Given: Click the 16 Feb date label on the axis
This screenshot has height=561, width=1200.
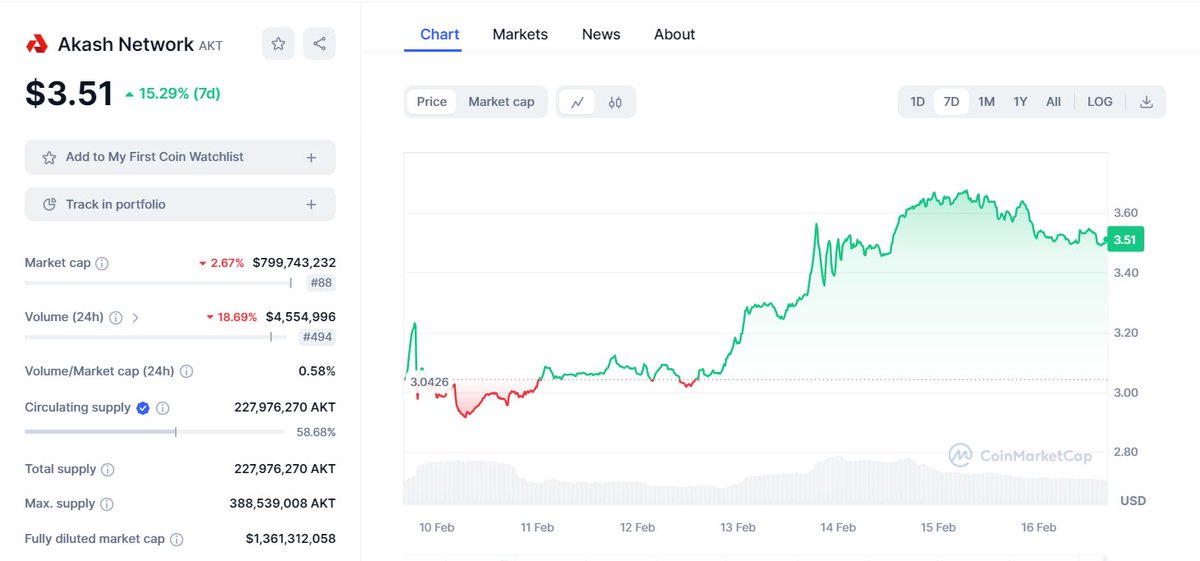Looking at the screenshot, I should pos(1039,527).
